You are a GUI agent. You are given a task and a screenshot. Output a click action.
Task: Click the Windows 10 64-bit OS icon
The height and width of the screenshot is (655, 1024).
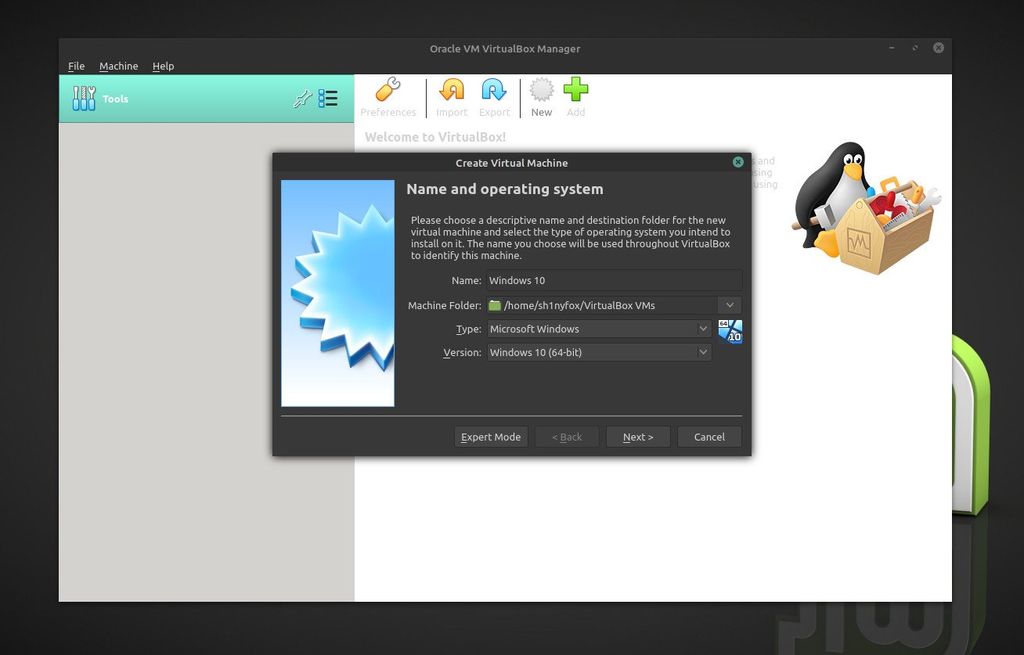(730, 331)
